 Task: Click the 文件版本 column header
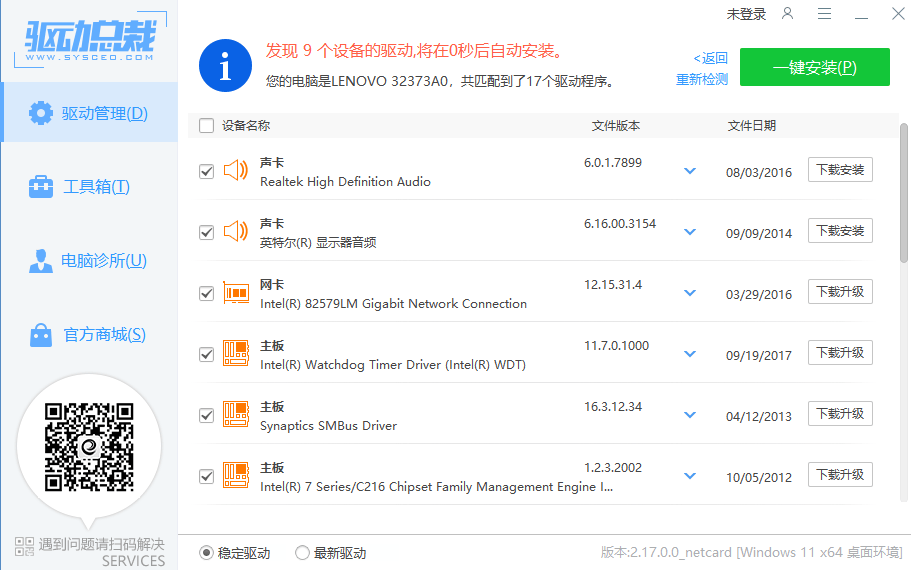(x=616, y=126)
